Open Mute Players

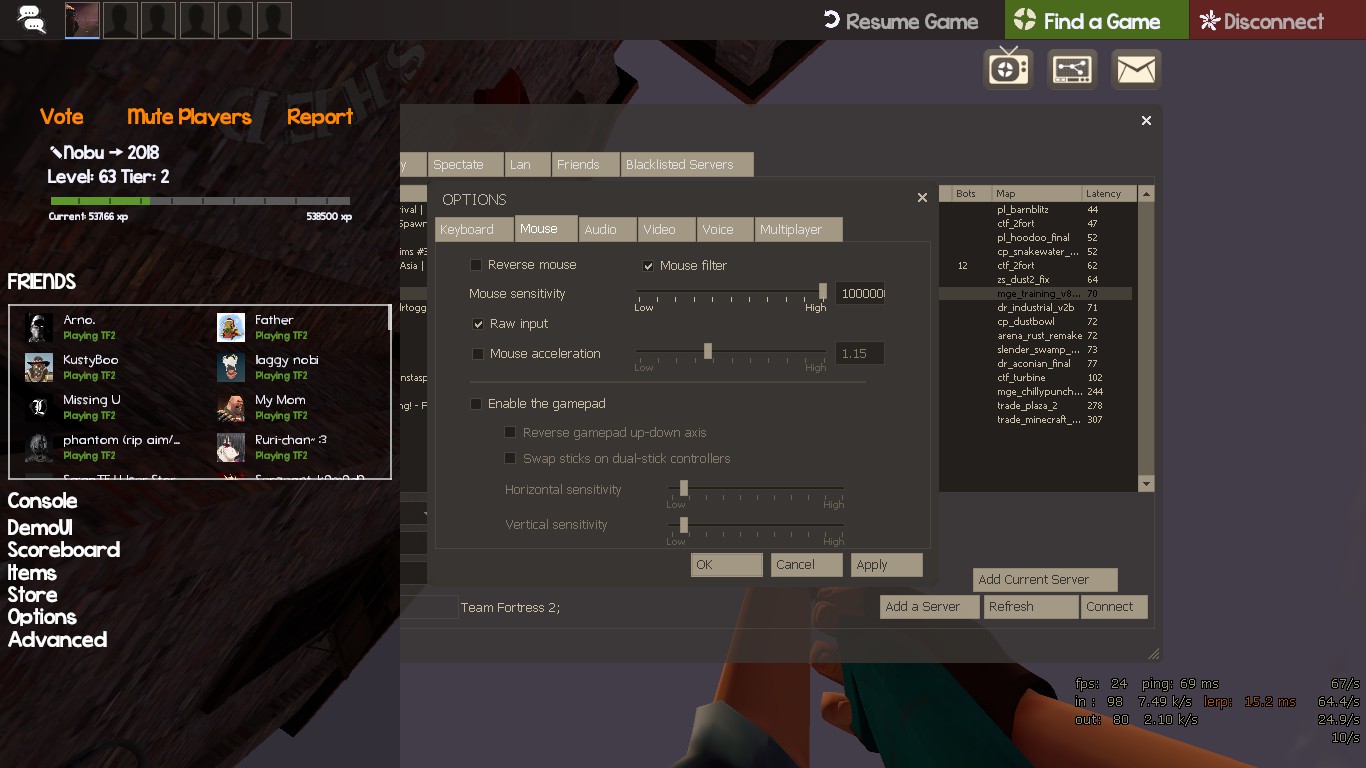coord(189,117)
